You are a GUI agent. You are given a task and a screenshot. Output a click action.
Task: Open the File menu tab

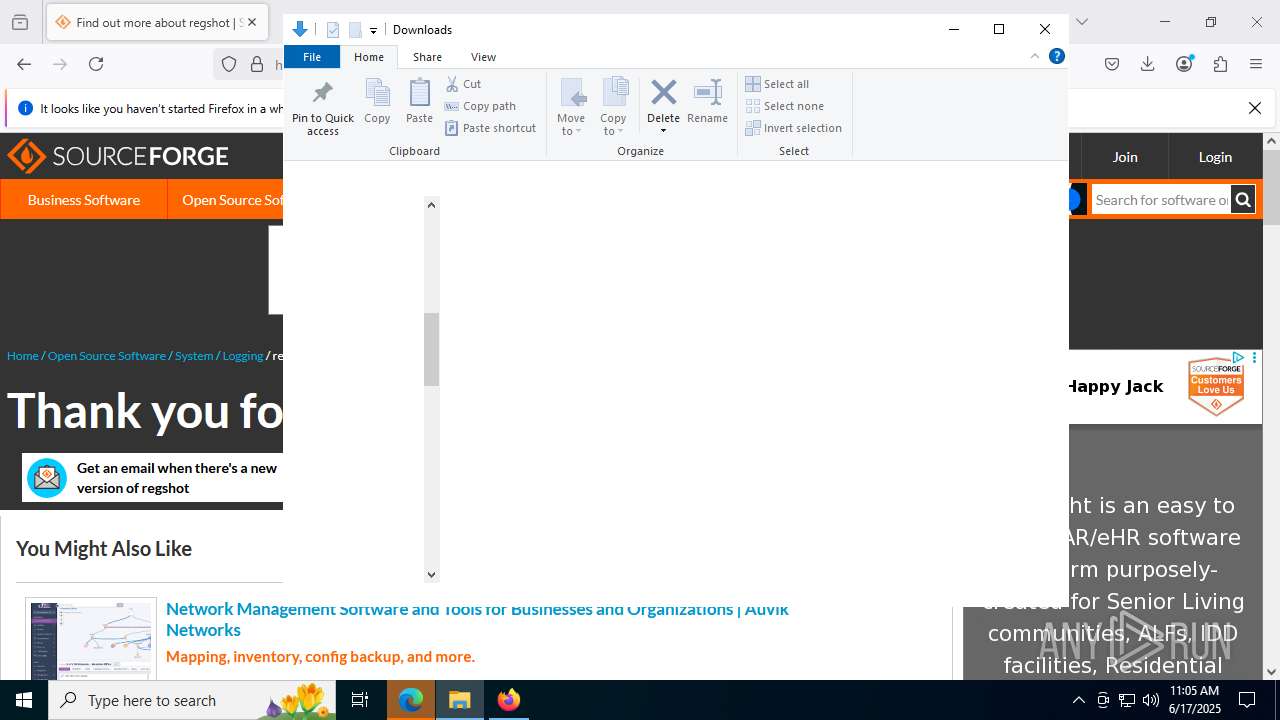[312, 57]
